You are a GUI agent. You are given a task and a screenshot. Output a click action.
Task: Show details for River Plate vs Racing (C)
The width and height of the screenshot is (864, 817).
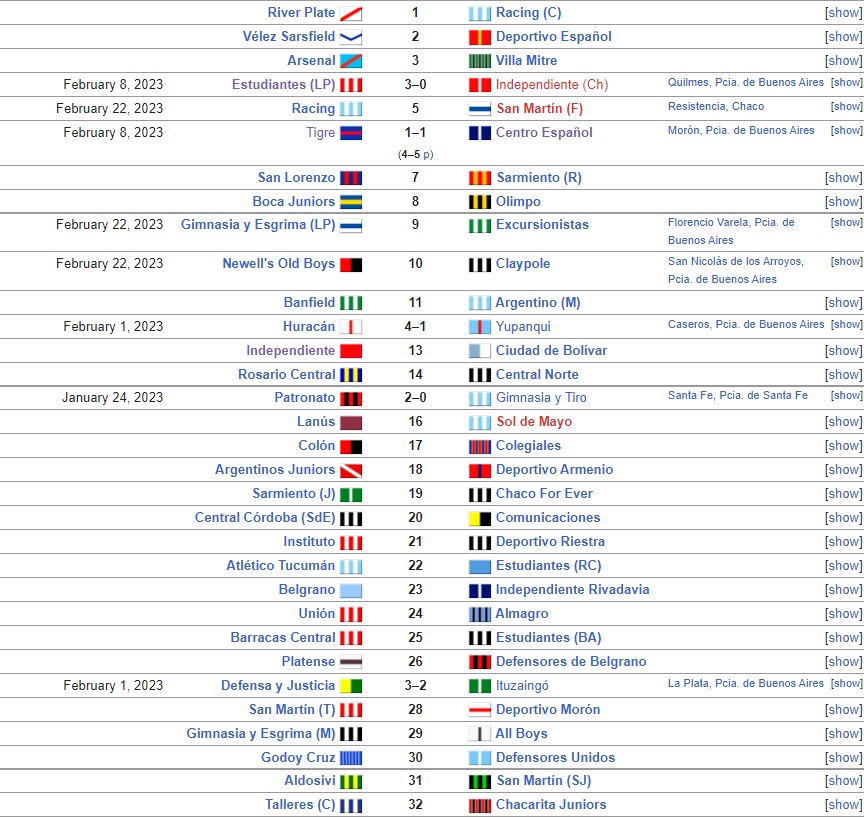(x=844, y=13)
